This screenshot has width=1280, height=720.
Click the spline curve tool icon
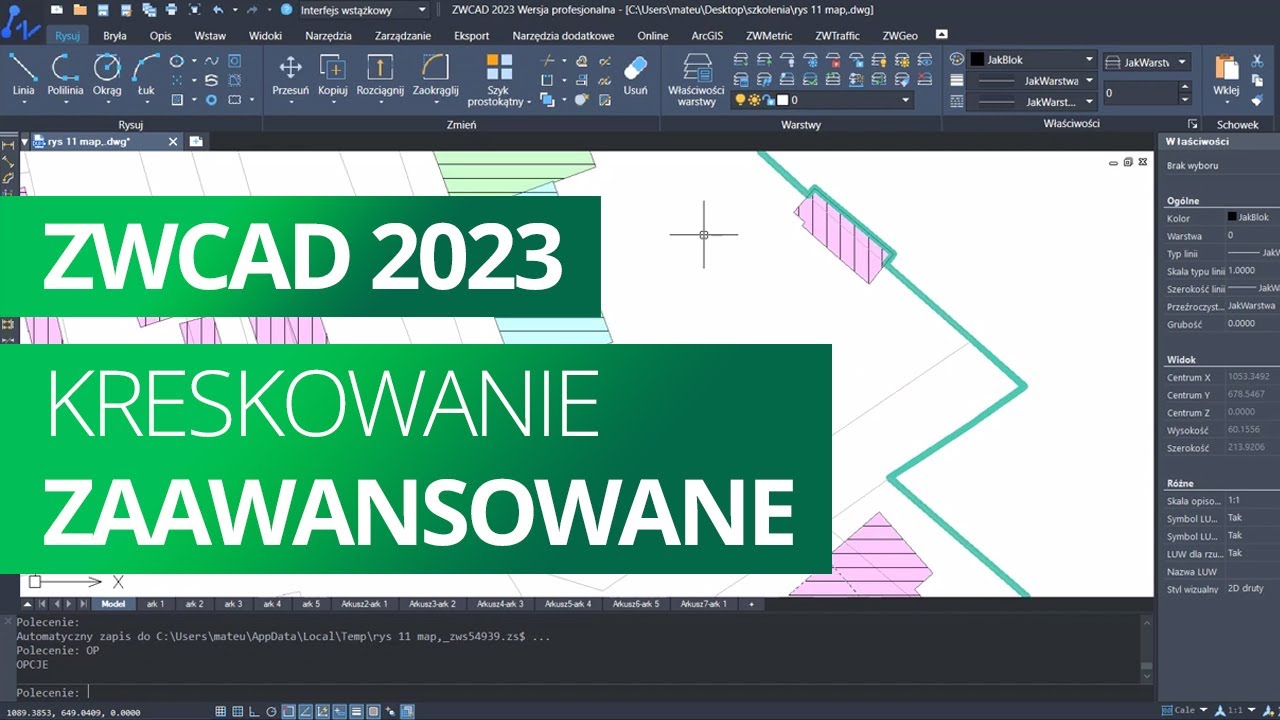tap(211, 61)
